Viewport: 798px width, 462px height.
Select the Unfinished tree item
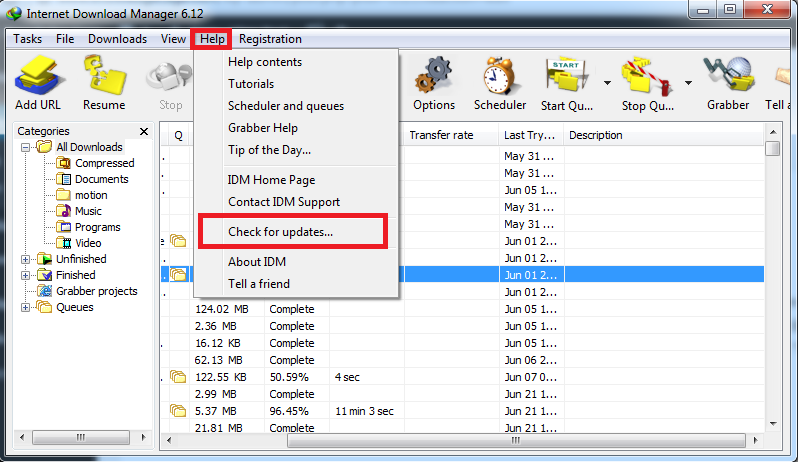tap(81, 259)
